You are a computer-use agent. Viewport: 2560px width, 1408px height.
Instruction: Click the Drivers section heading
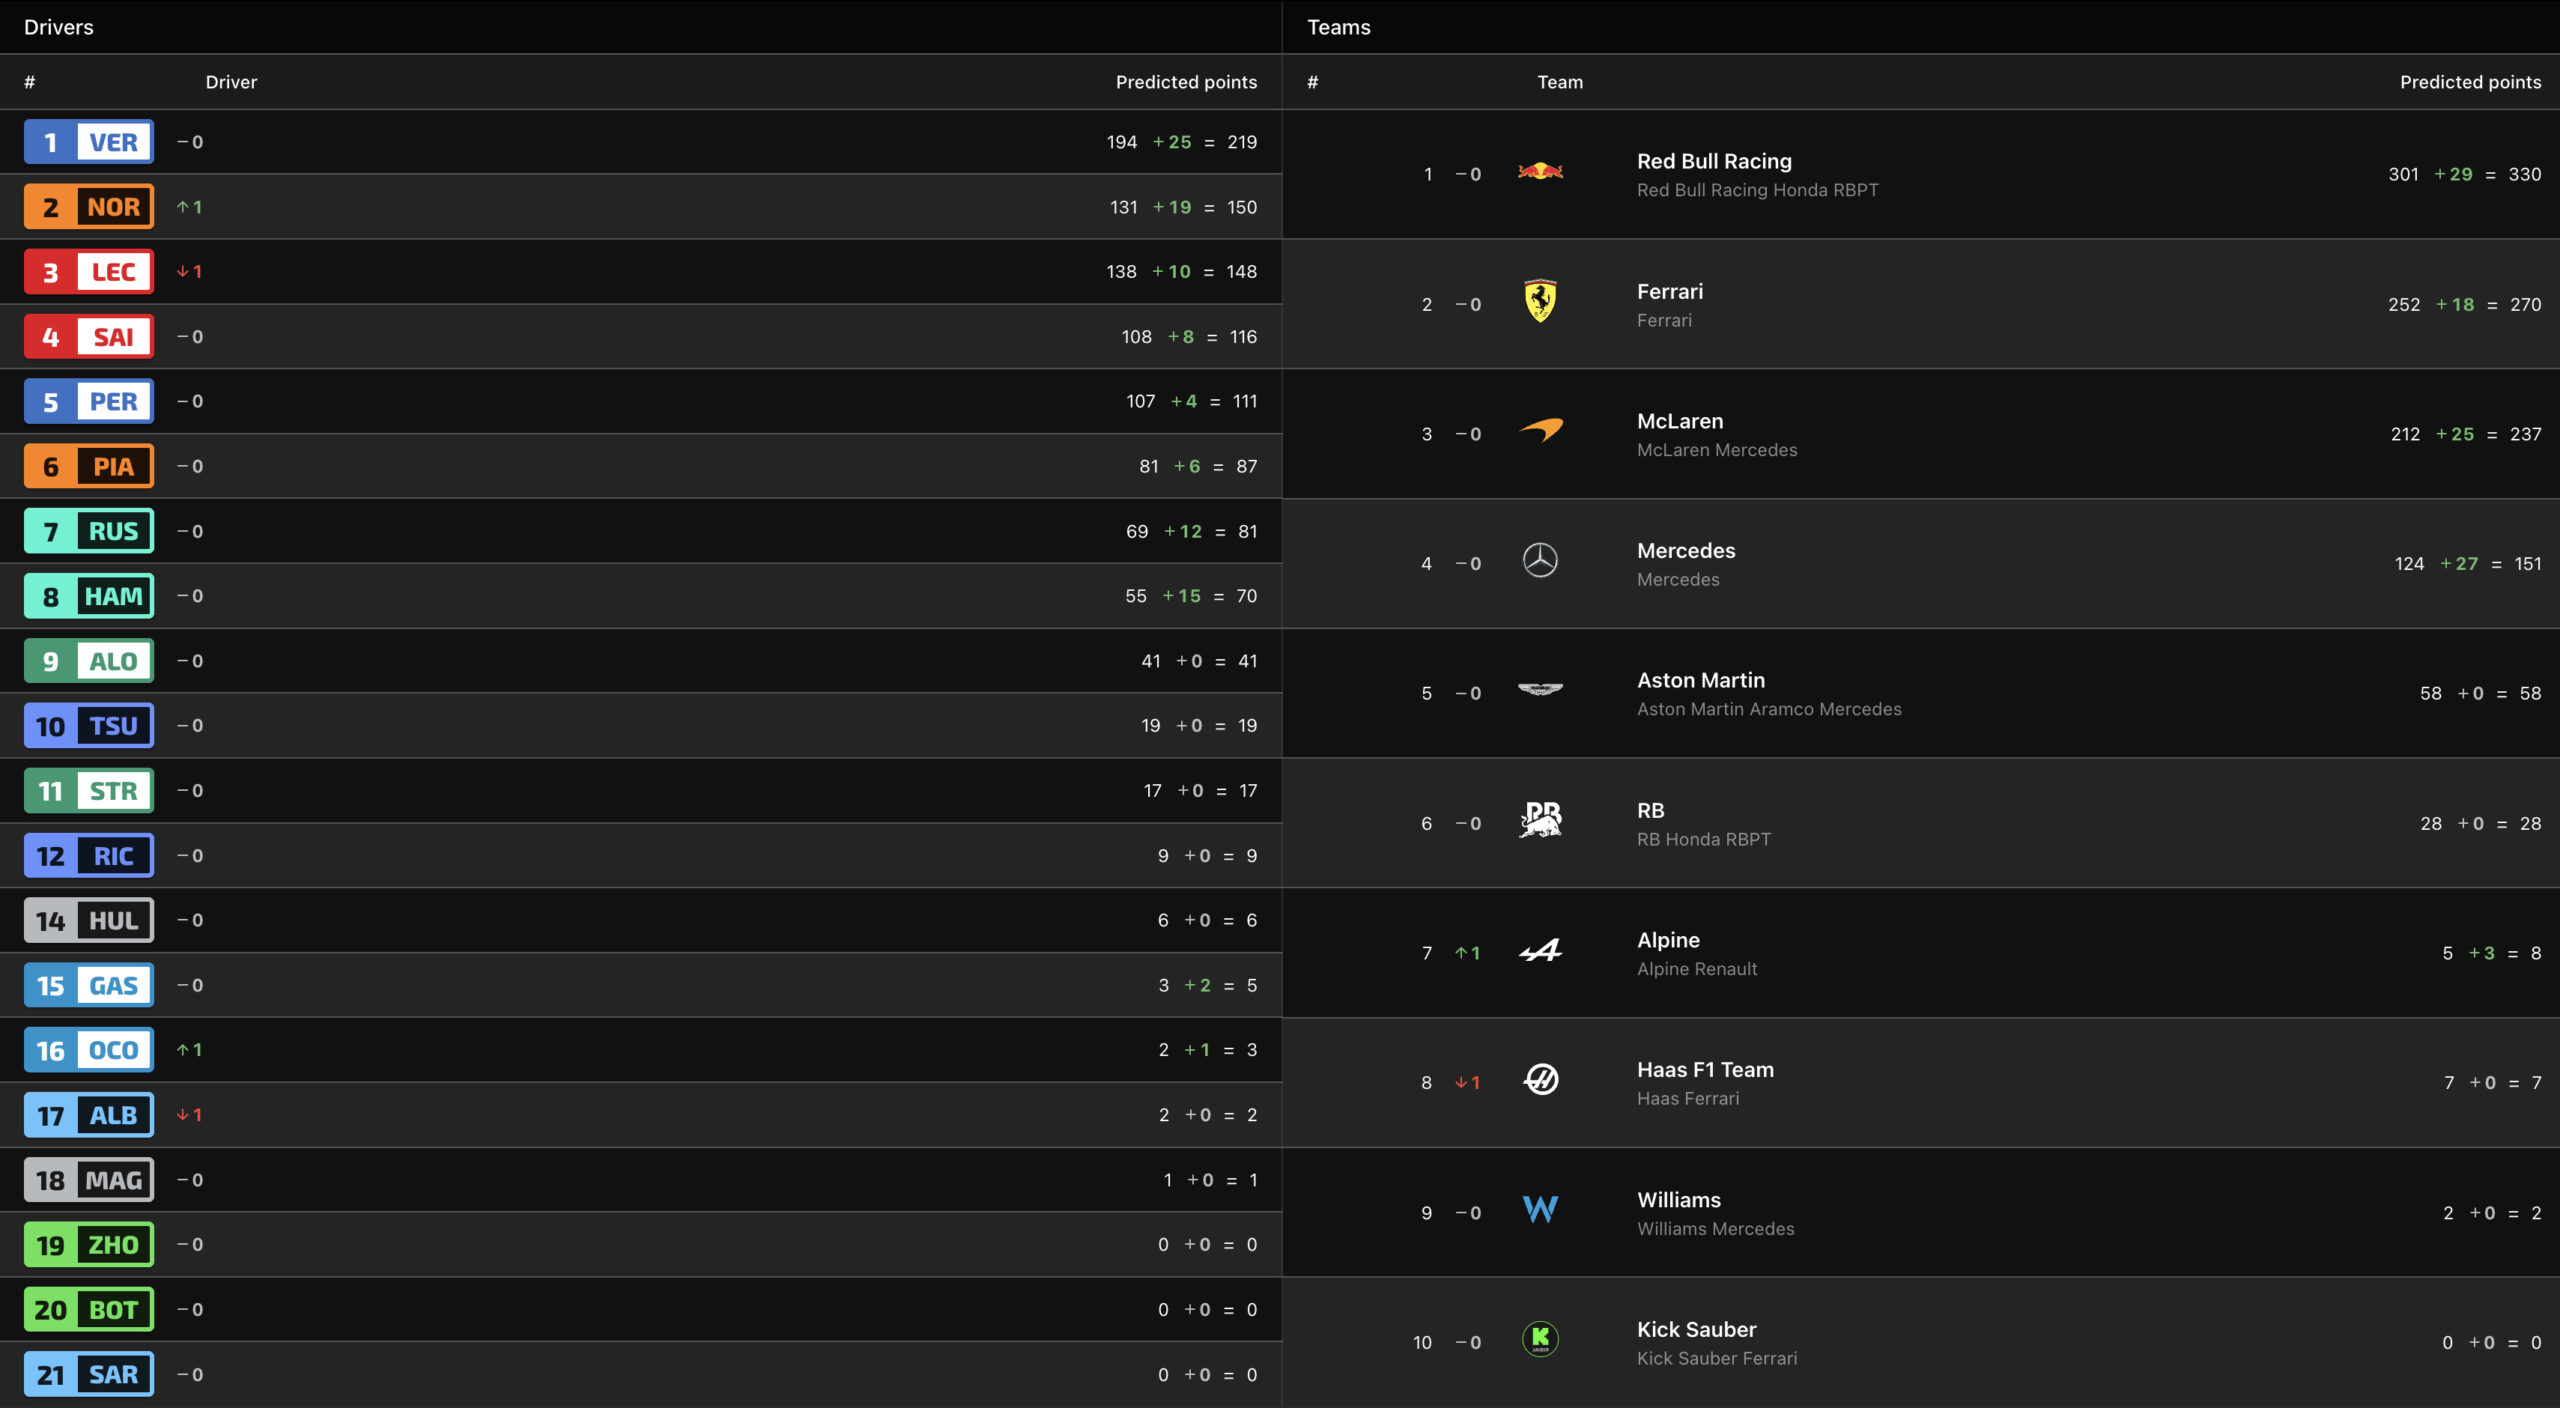tap(59, 27)
